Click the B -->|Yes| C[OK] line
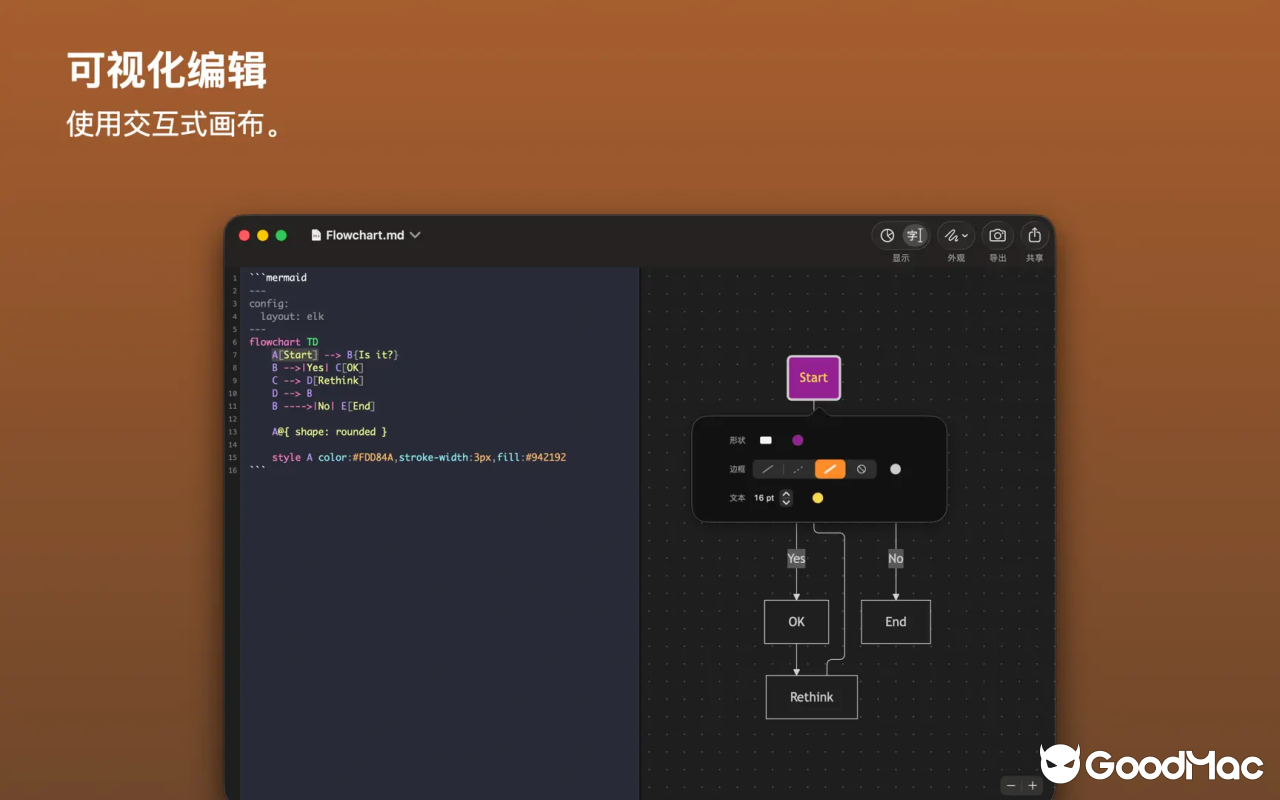This screenshot has height=800, width=1280. click(318, 368)
